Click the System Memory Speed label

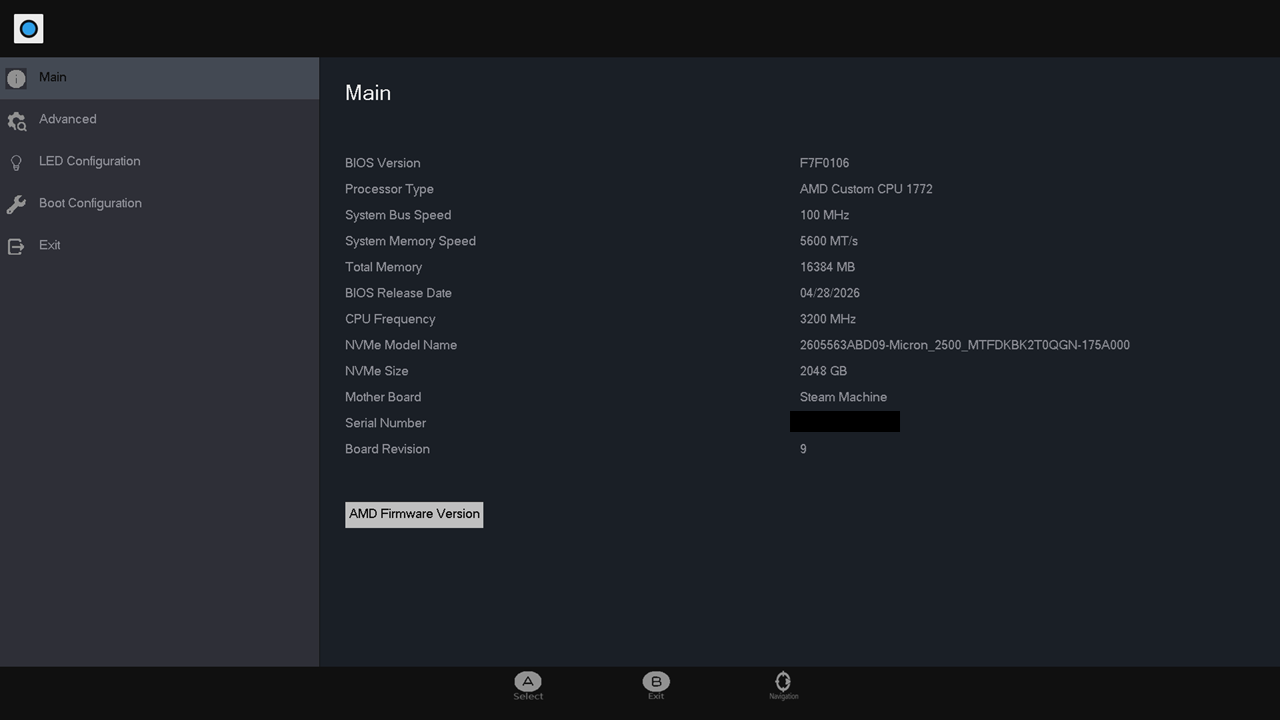point(410,241)
